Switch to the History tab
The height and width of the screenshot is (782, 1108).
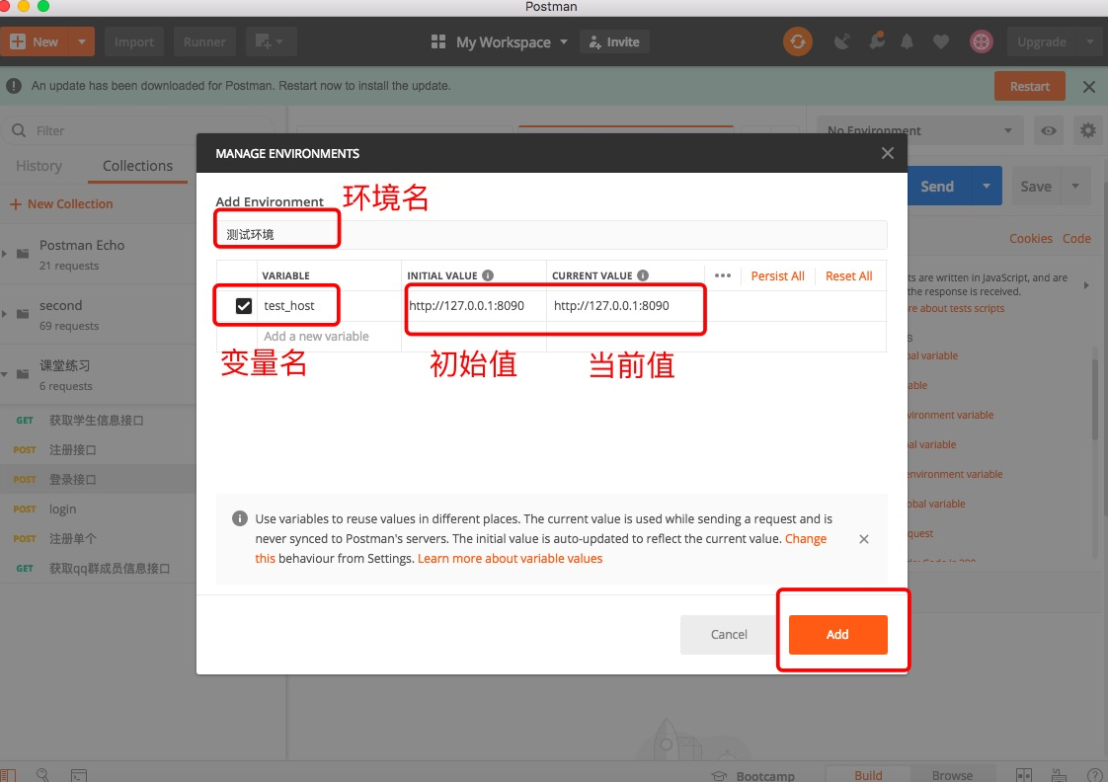point(39,166)
